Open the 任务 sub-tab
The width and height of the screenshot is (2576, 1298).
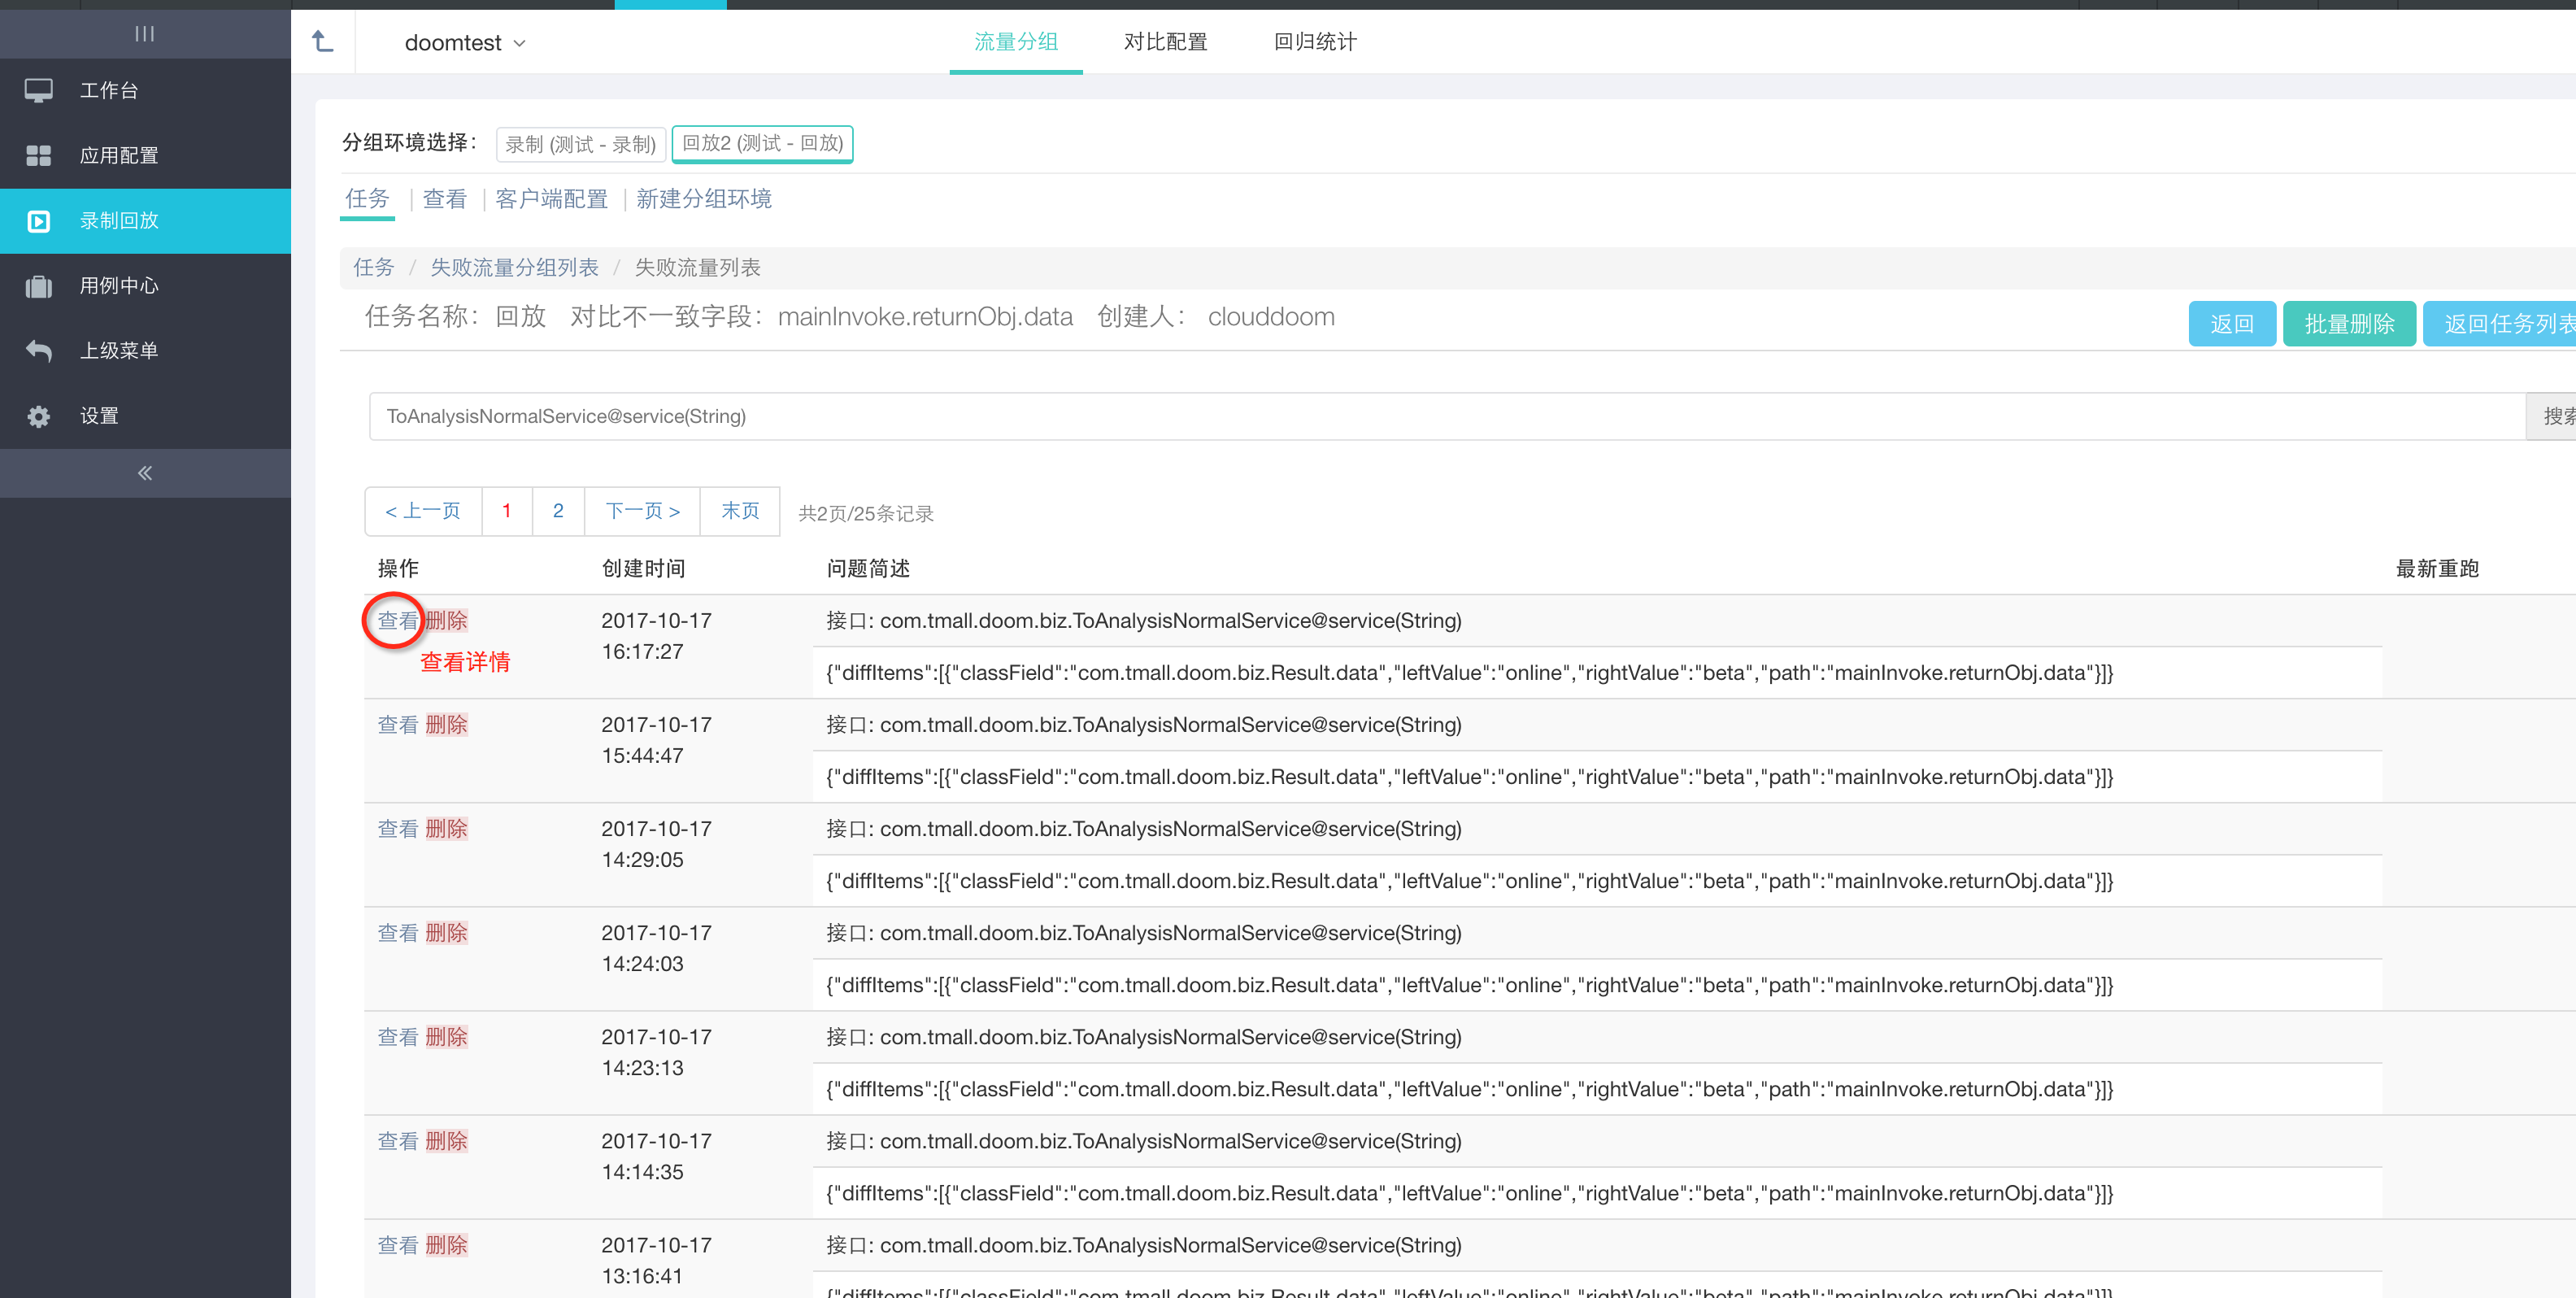[x=367, y=199]
